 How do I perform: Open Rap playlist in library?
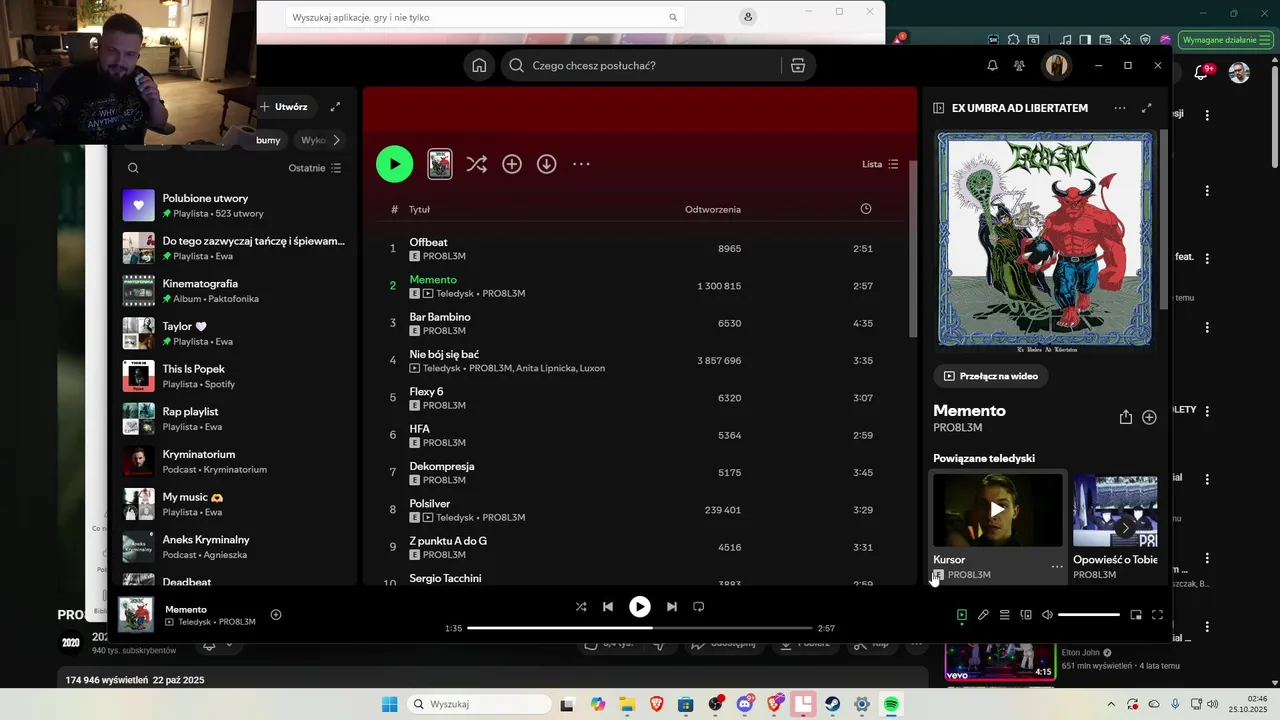click(234, 418)
